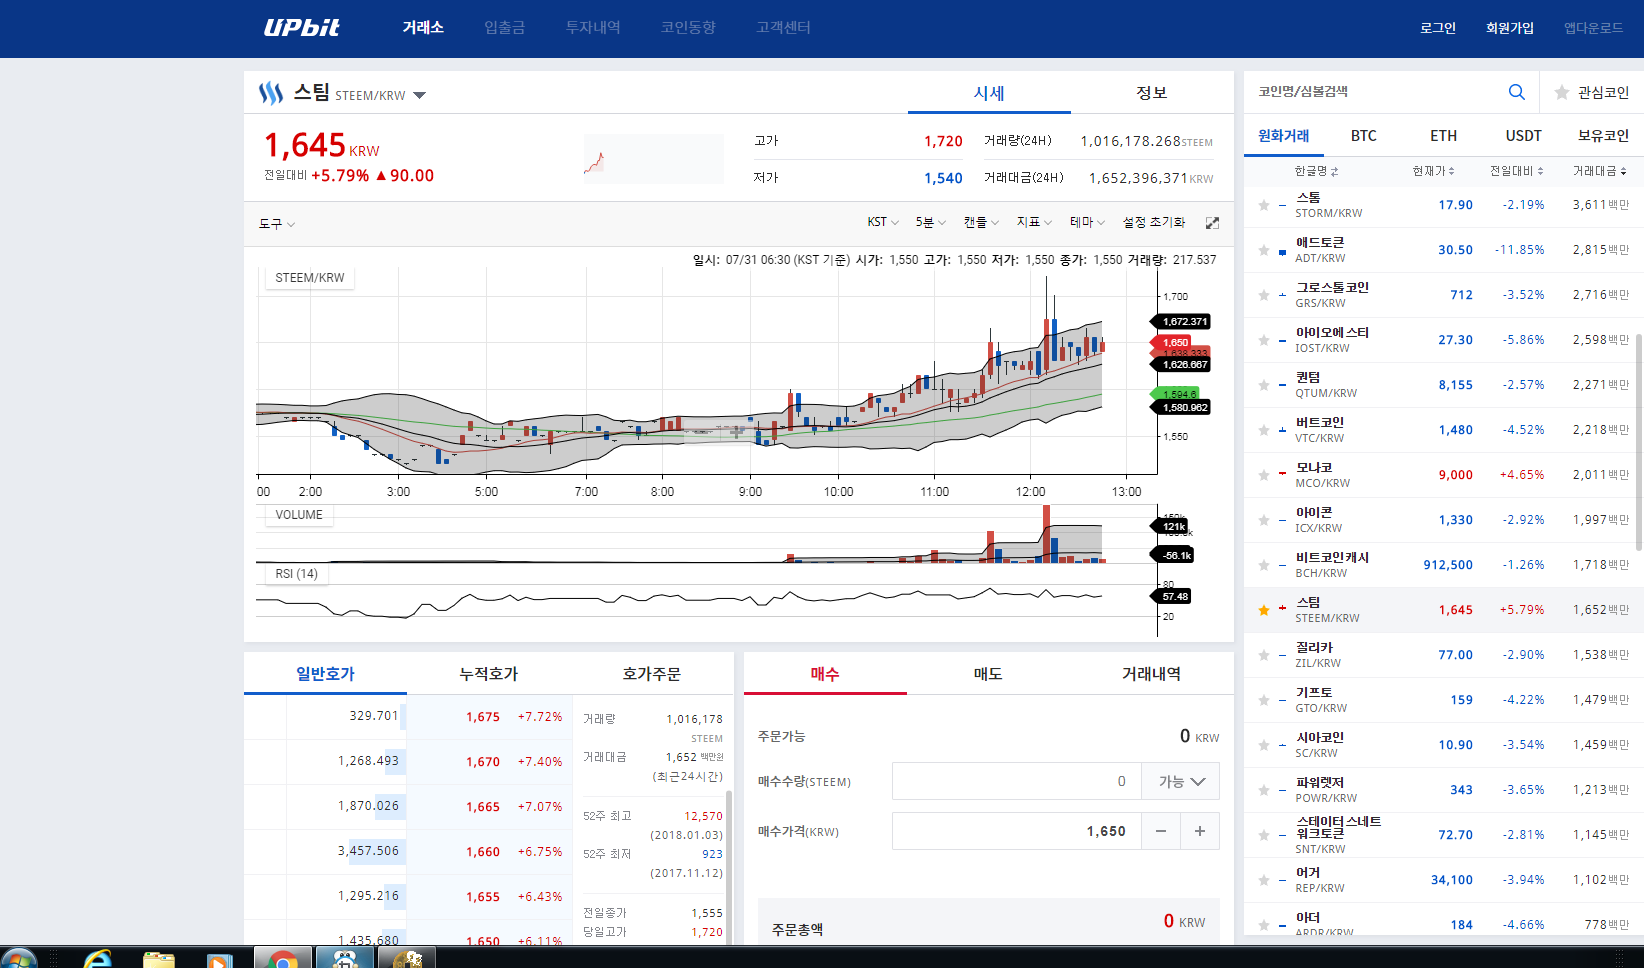Toggle the 관심코인 favorites filter
The width and height of the screenshot is (1644, 968).
point(1592,92)
